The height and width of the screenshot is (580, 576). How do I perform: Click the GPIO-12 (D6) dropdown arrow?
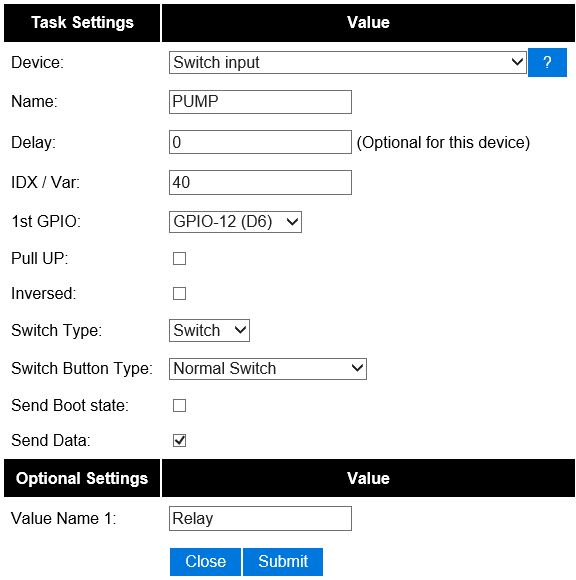[x=292, y=222]
